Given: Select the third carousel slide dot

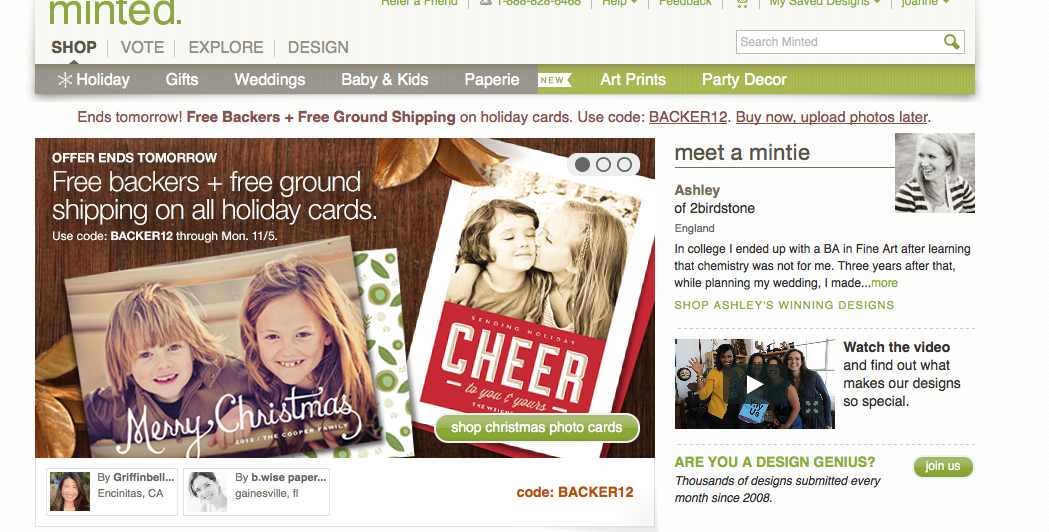Looking at the screenshot, I should (624, 165).
